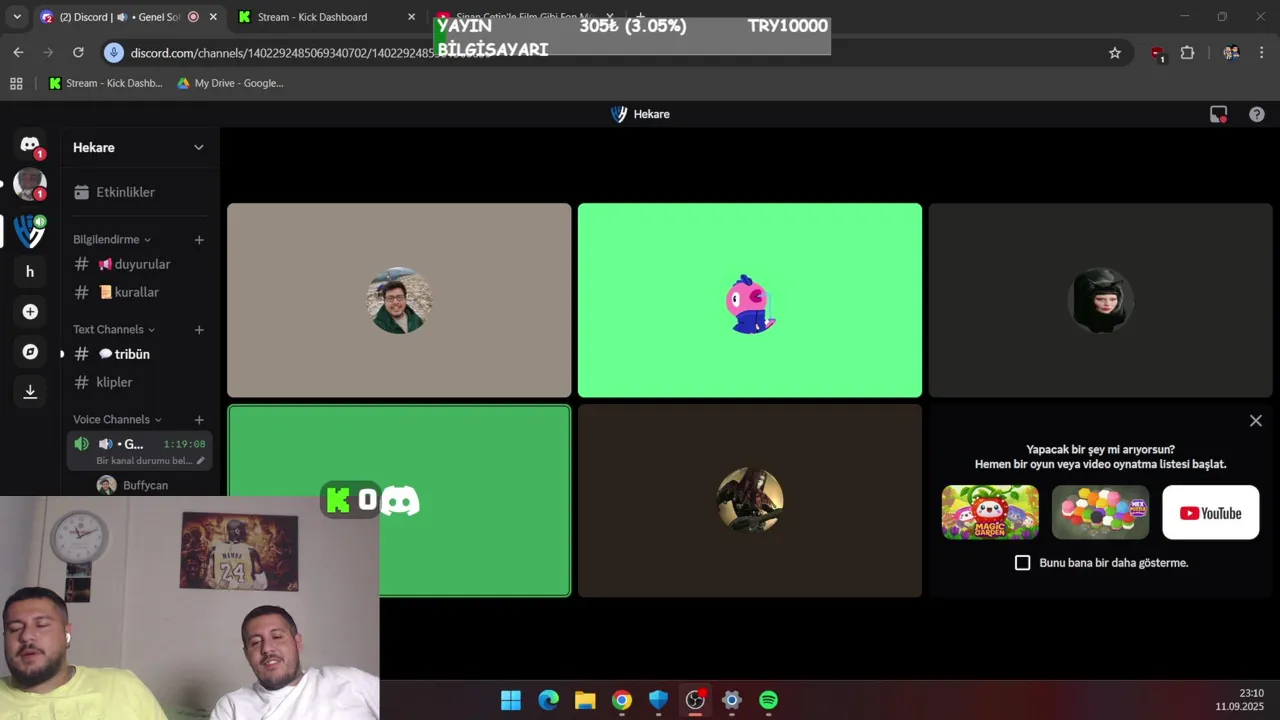Edit voice channel status pencil icon

(201, 461)
